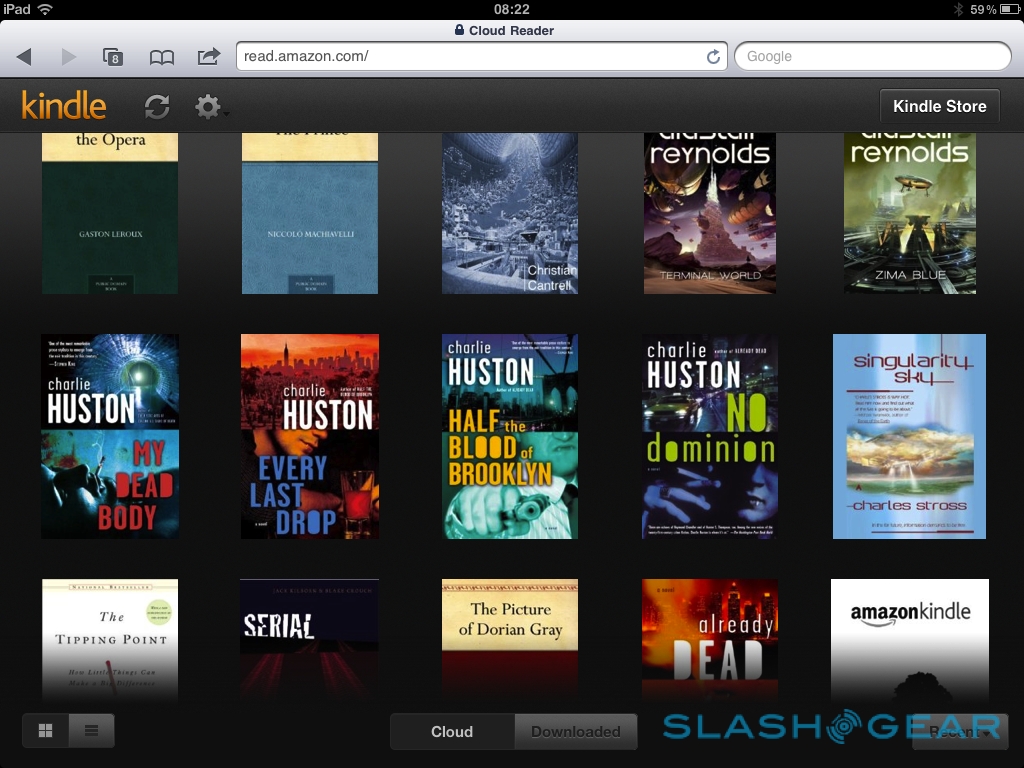Screen dimensions: 1024x768
Task: Tap the battery indicator icon
Action: (x=1010, y=9)
